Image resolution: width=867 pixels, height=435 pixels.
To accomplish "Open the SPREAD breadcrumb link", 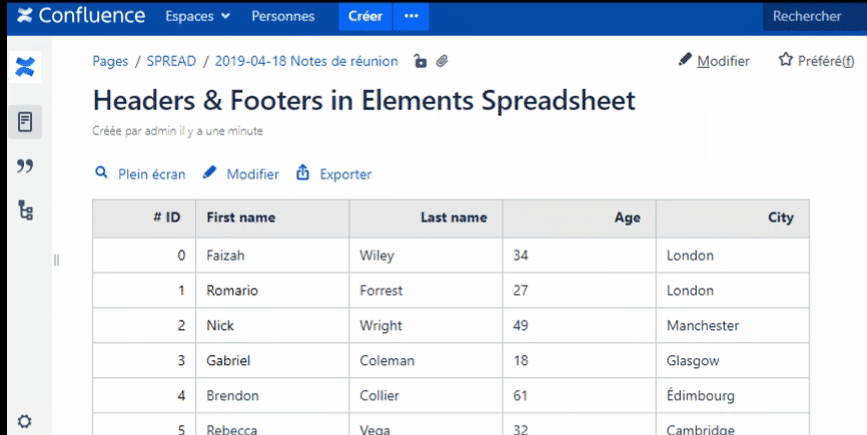I will tap(171, 61).
